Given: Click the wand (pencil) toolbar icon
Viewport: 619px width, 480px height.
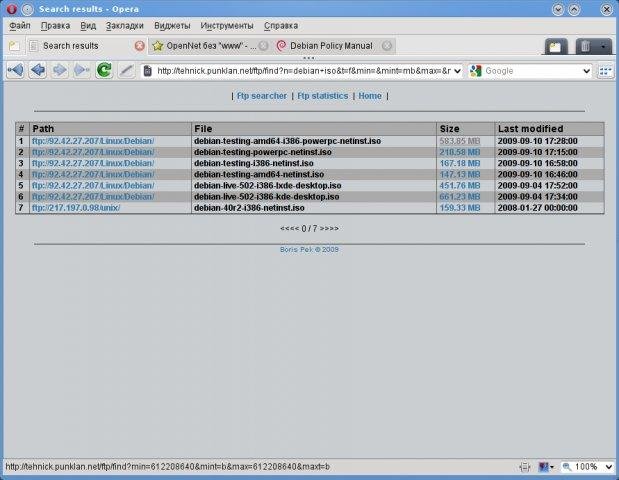Looking at the screenshot, I should point(126,70).
